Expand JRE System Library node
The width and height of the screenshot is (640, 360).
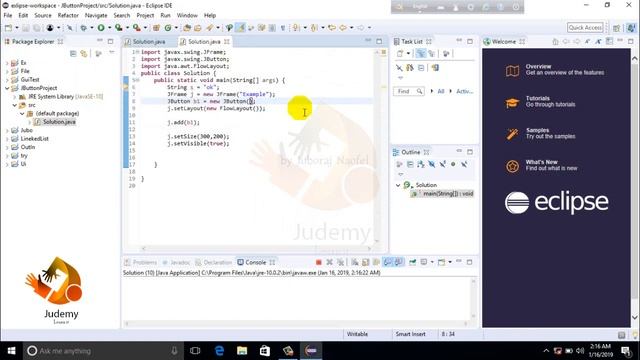15,97
